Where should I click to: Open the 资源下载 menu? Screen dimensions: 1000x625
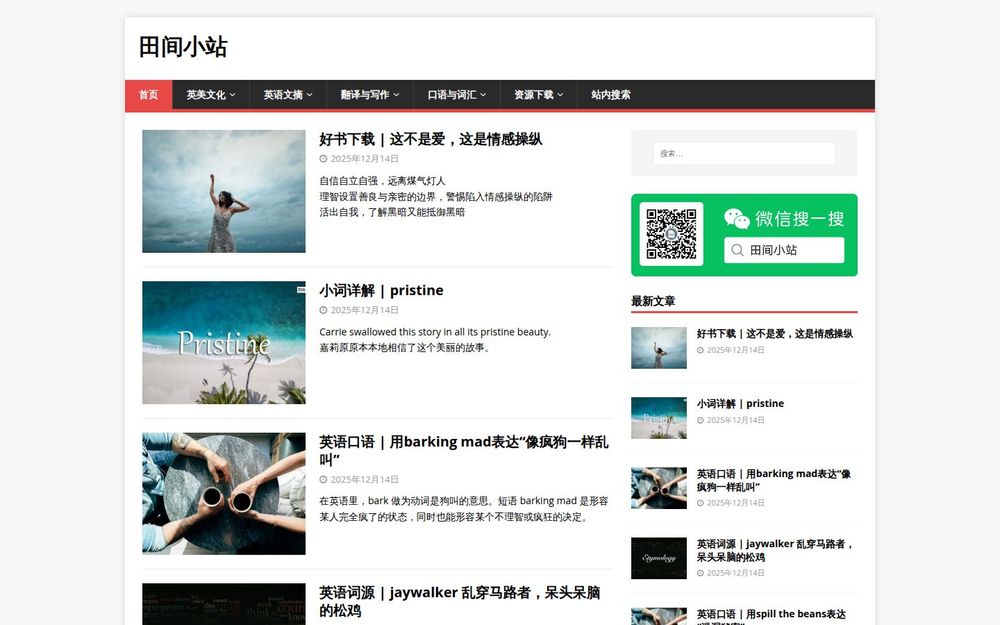point(538,95)
